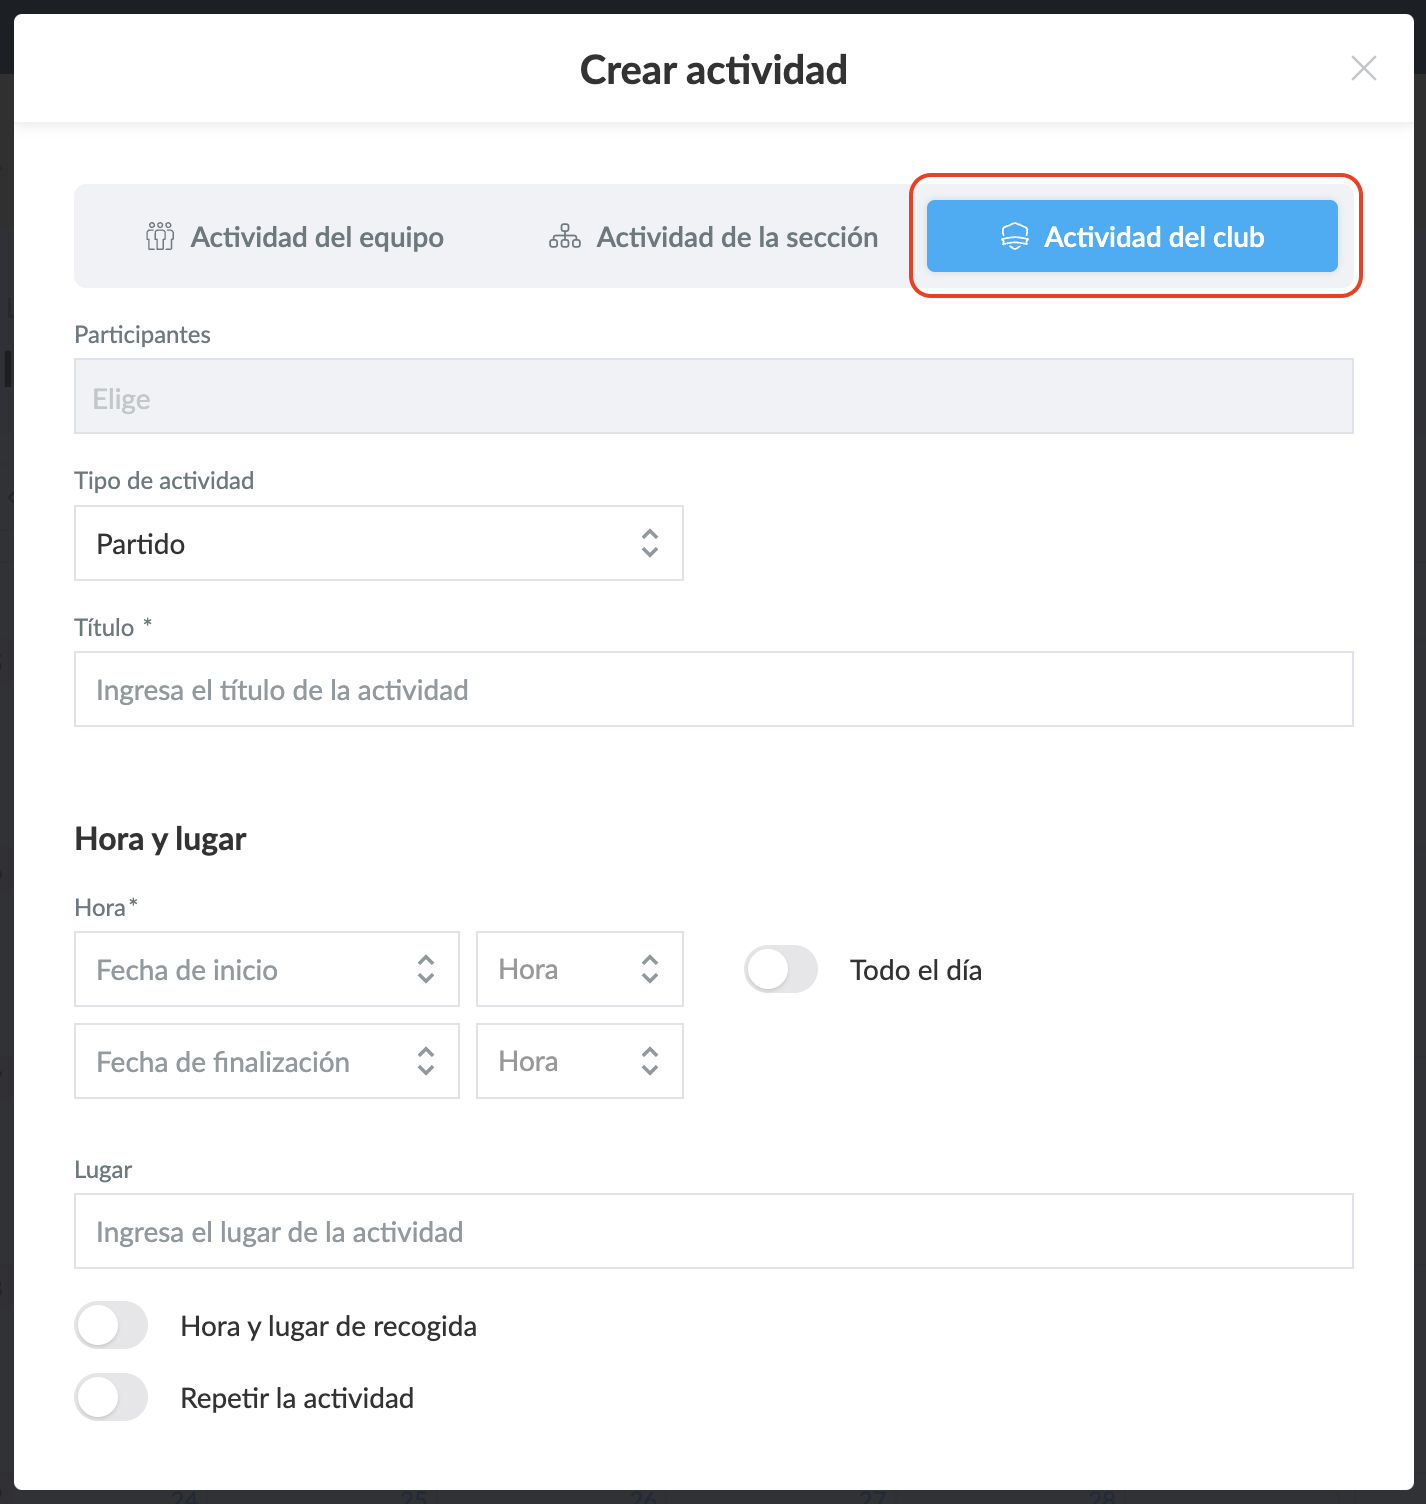Select the Actividad del club tab
1426x1504 pixels.
click(1132, 237)
